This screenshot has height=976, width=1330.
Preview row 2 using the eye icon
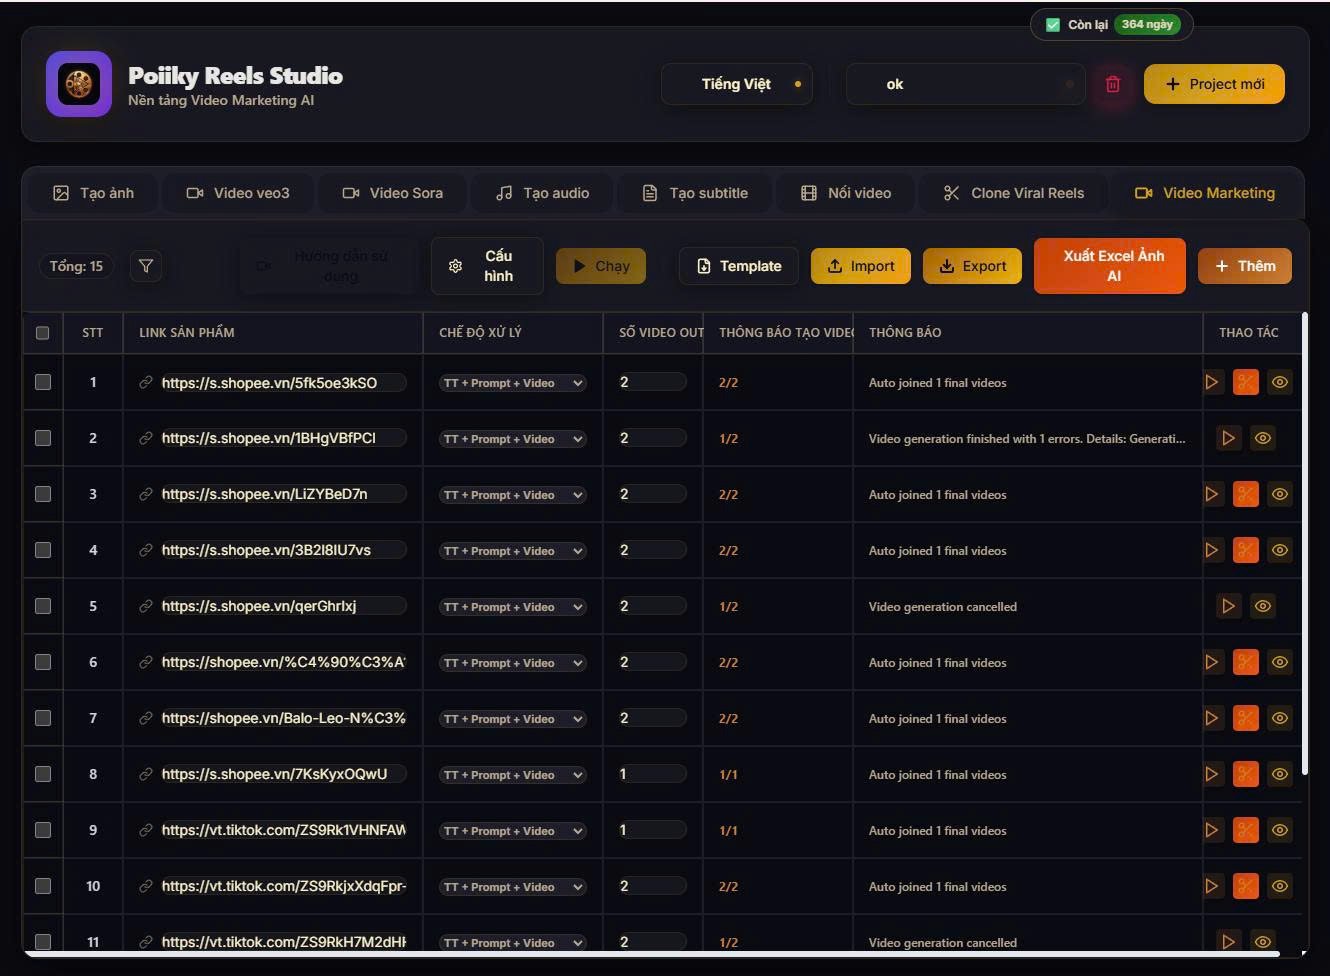[x=1262, y=438]
